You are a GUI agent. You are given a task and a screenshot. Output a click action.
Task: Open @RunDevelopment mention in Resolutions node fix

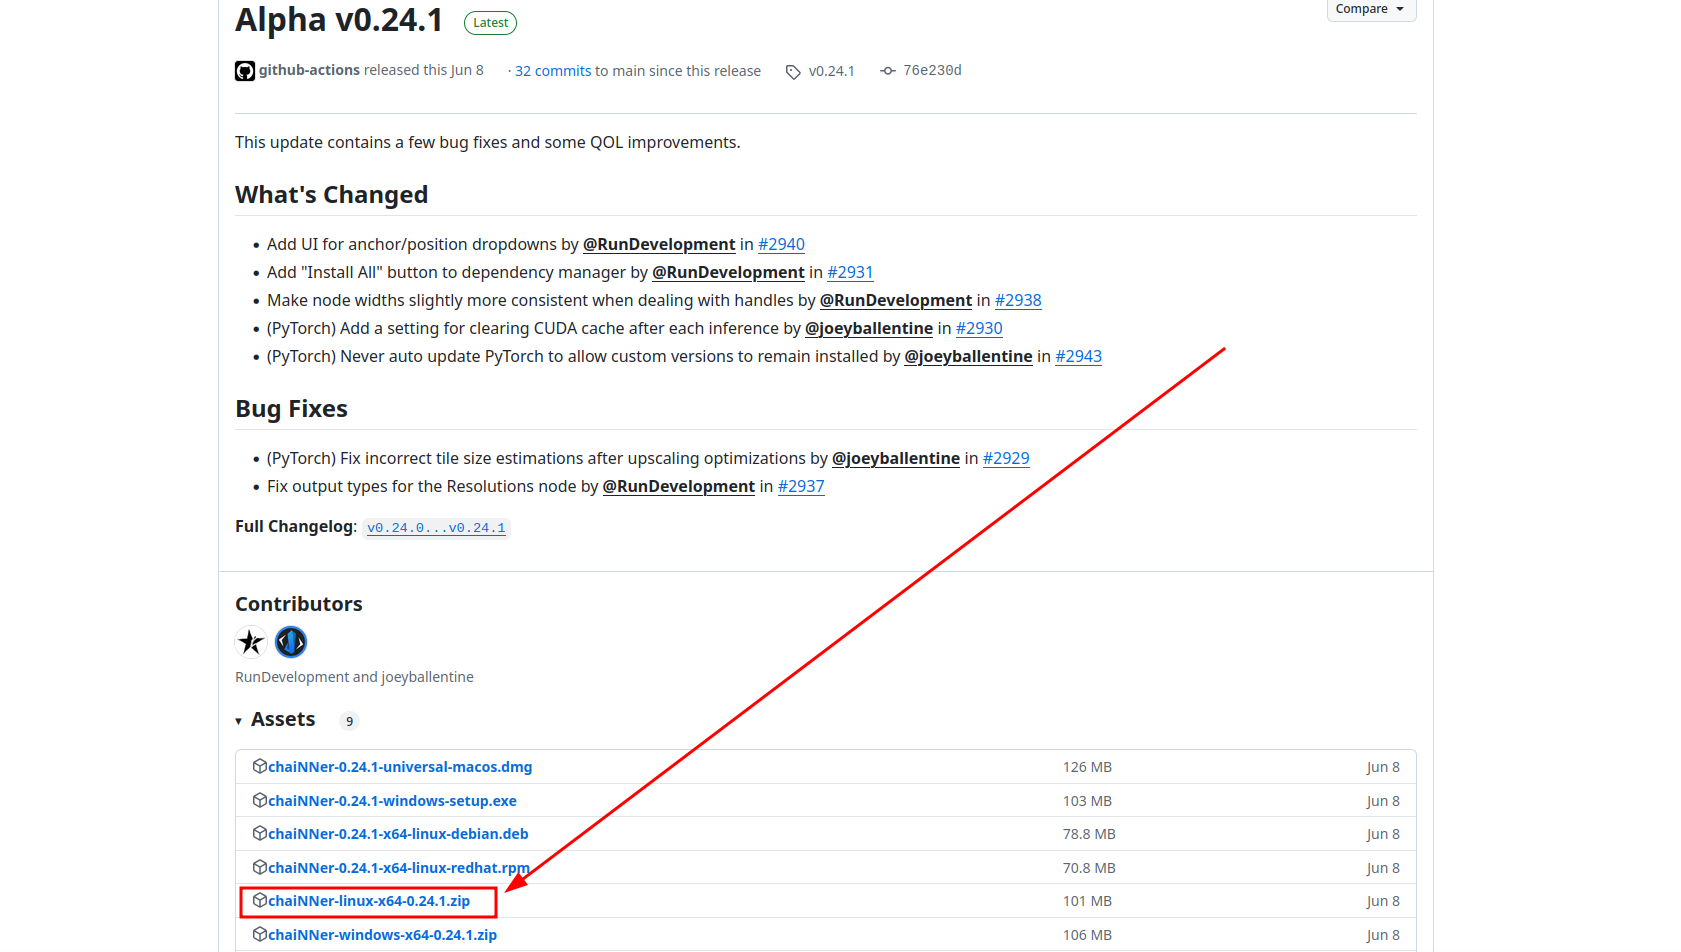(679, 486)
